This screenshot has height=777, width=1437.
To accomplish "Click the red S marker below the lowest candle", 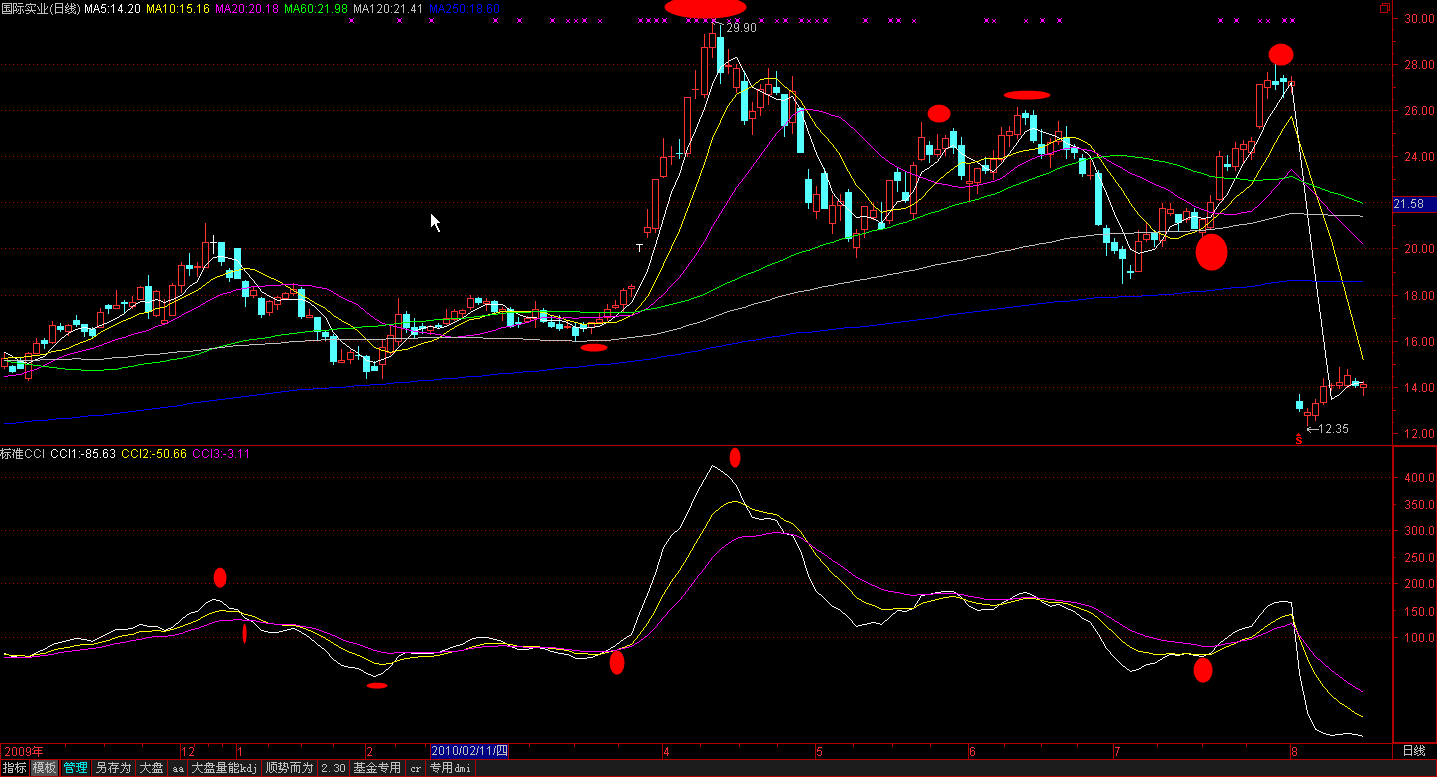I will pyautogui.click(x=1299, y=439).
